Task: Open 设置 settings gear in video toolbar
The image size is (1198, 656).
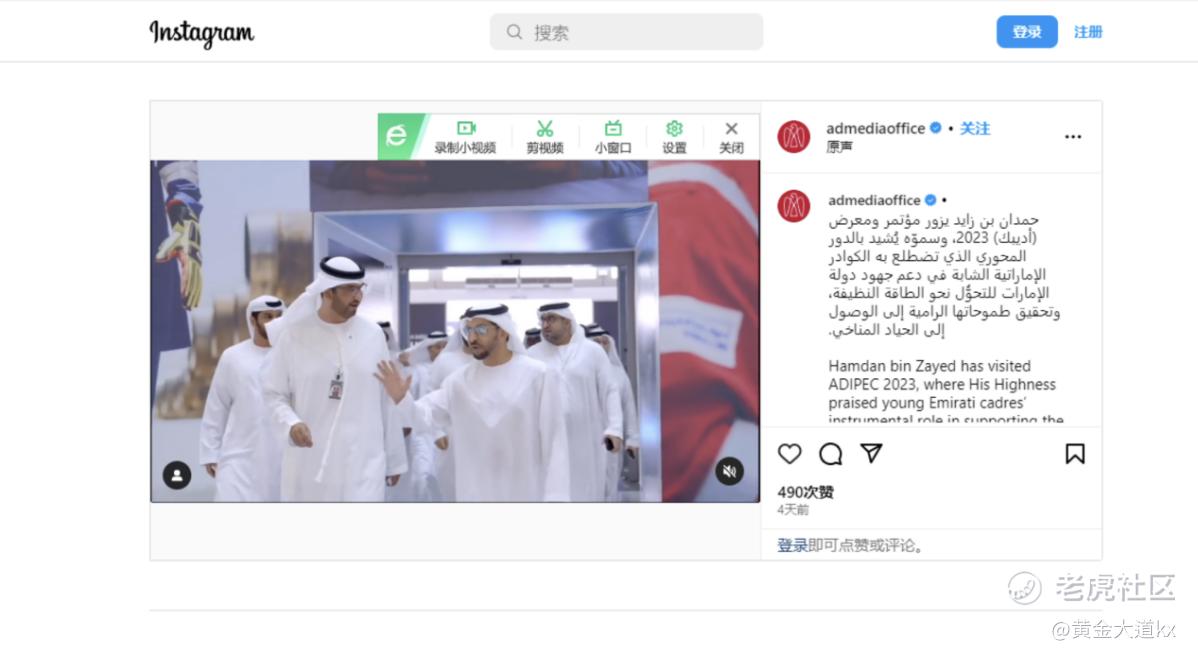Action: pyautogui.click(x=674, y=137)
